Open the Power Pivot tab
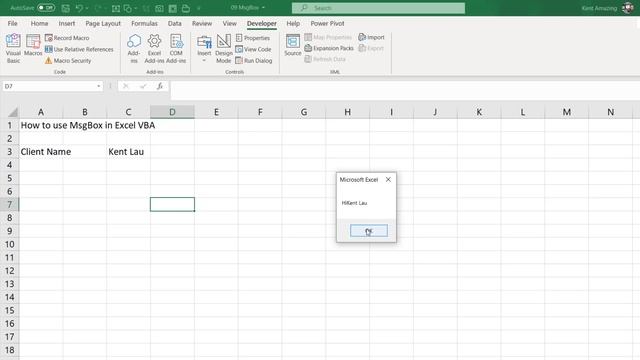 coord(327,24)
